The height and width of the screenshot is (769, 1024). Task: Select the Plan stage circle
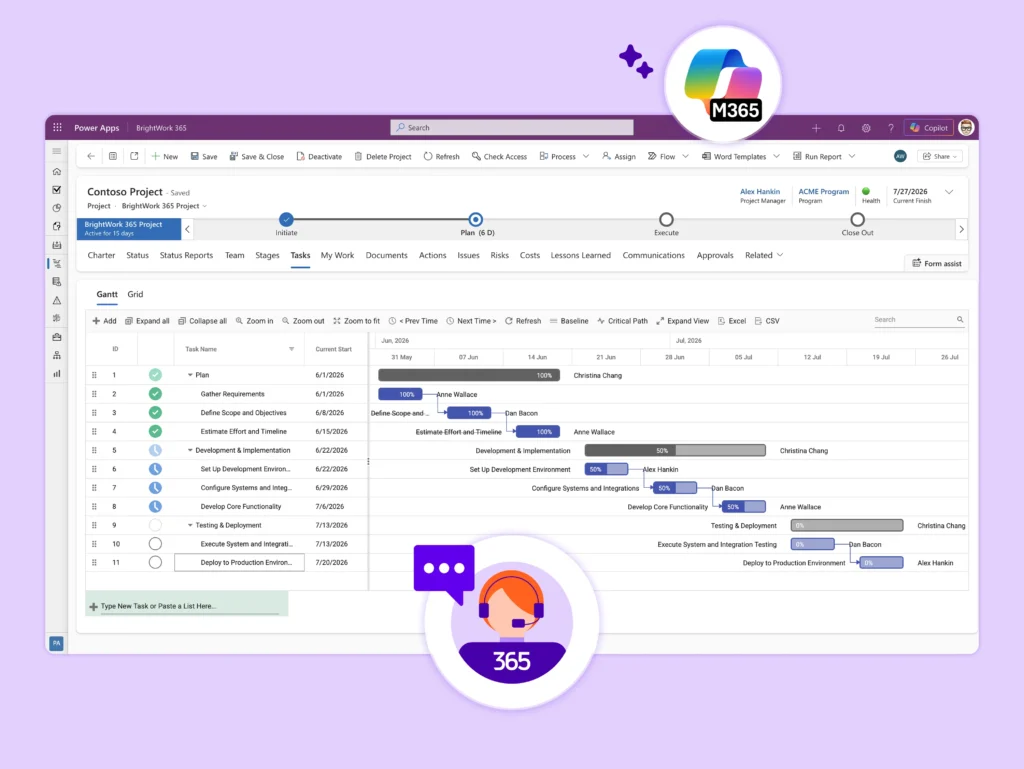click(475, 219)
